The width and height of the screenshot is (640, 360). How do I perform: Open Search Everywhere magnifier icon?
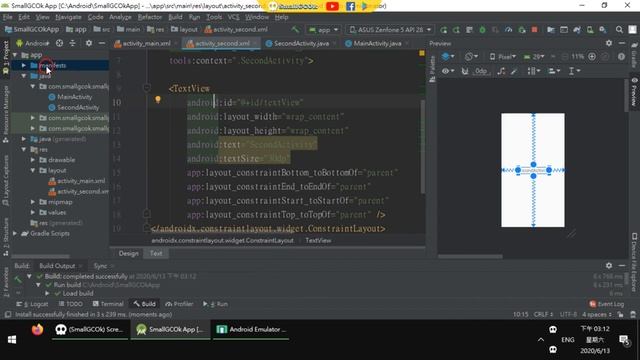click(x=619, y=30)
